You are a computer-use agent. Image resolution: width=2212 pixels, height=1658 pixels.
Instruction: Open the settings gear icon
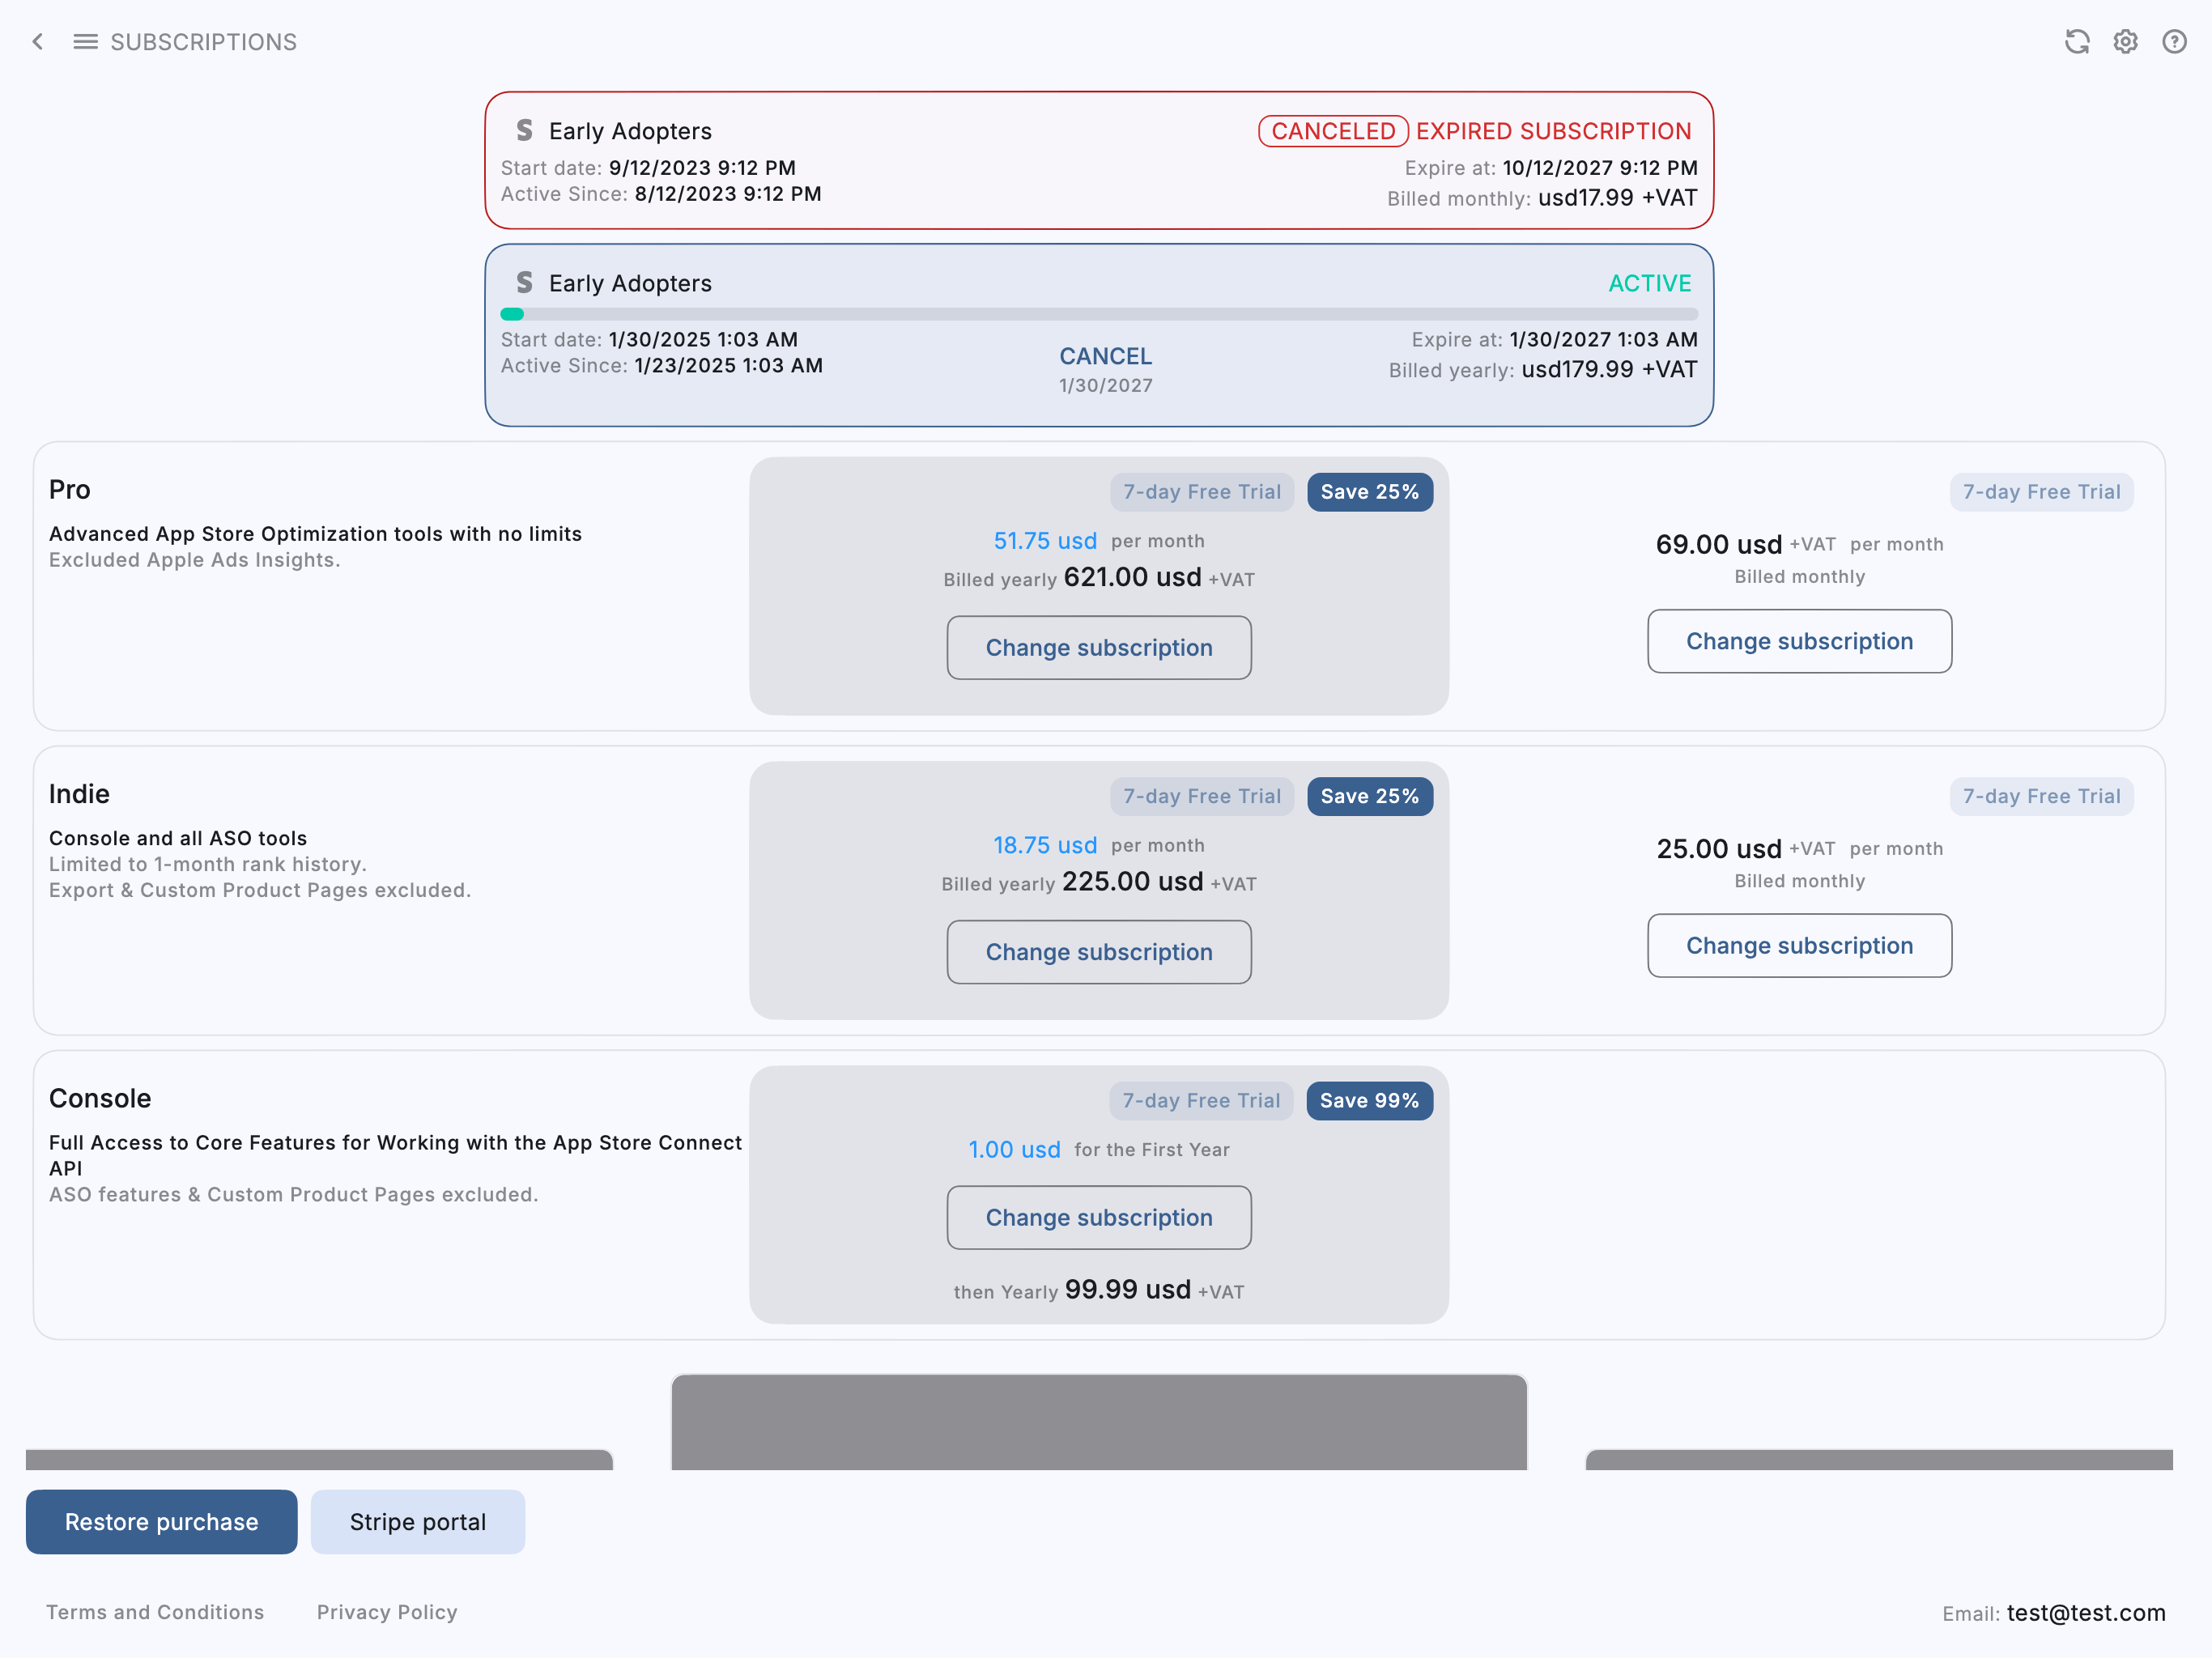point(2125,42)
